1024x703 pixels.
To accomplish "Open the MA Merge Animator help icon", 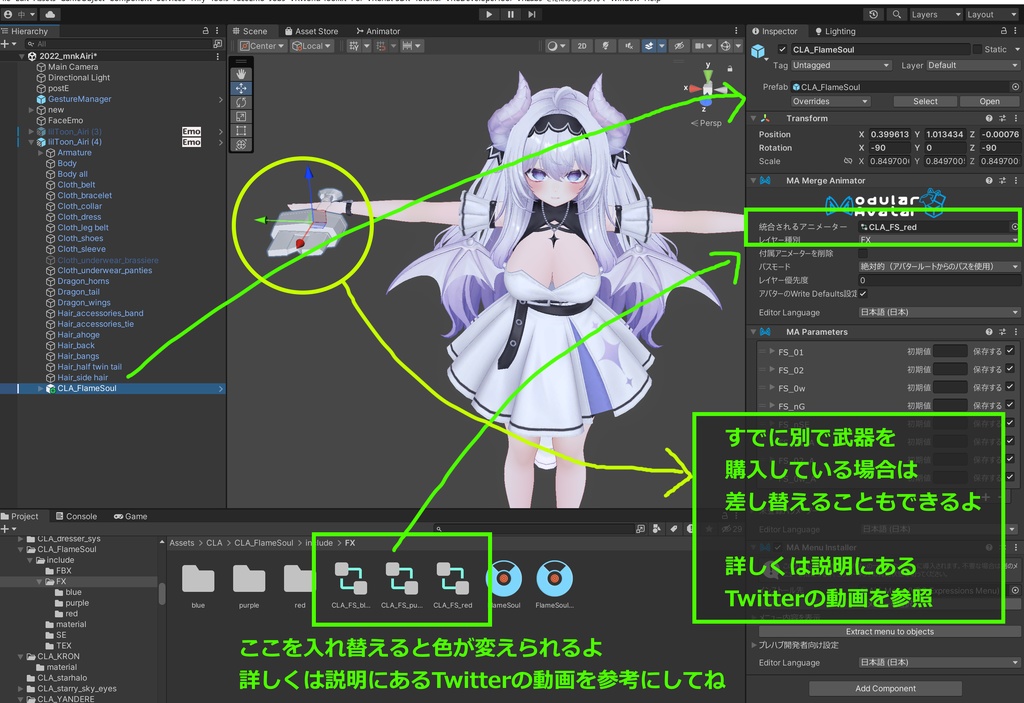I will pyautogui.click(x=988, y=180).
